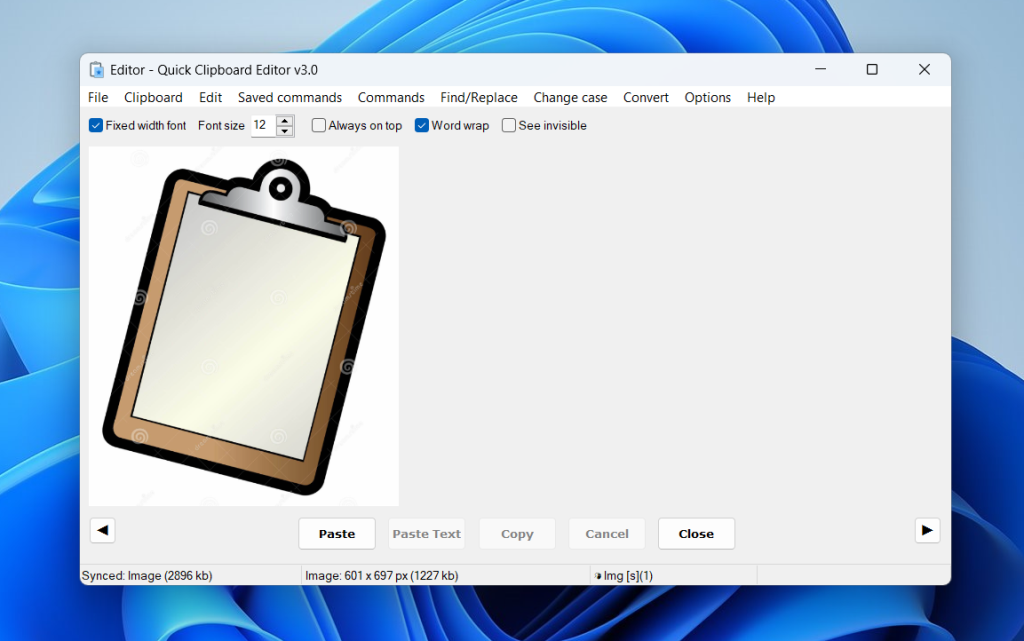1024x641 pixels.
Task: Open the Convert menu
Action: coord(645,97)
